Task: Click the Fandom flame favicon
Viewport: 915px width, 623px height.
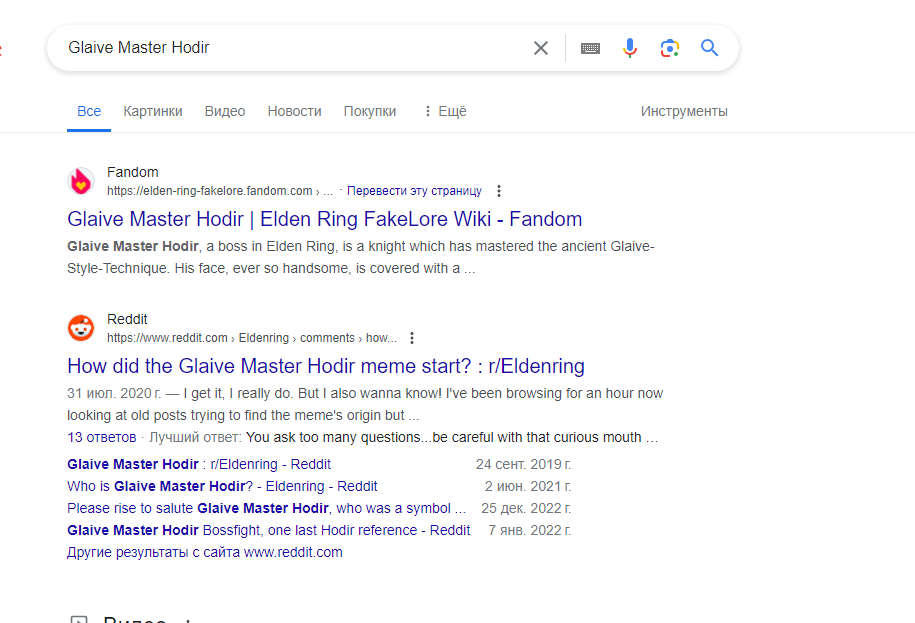Action: pyautogui.click(x=81, y=181)
